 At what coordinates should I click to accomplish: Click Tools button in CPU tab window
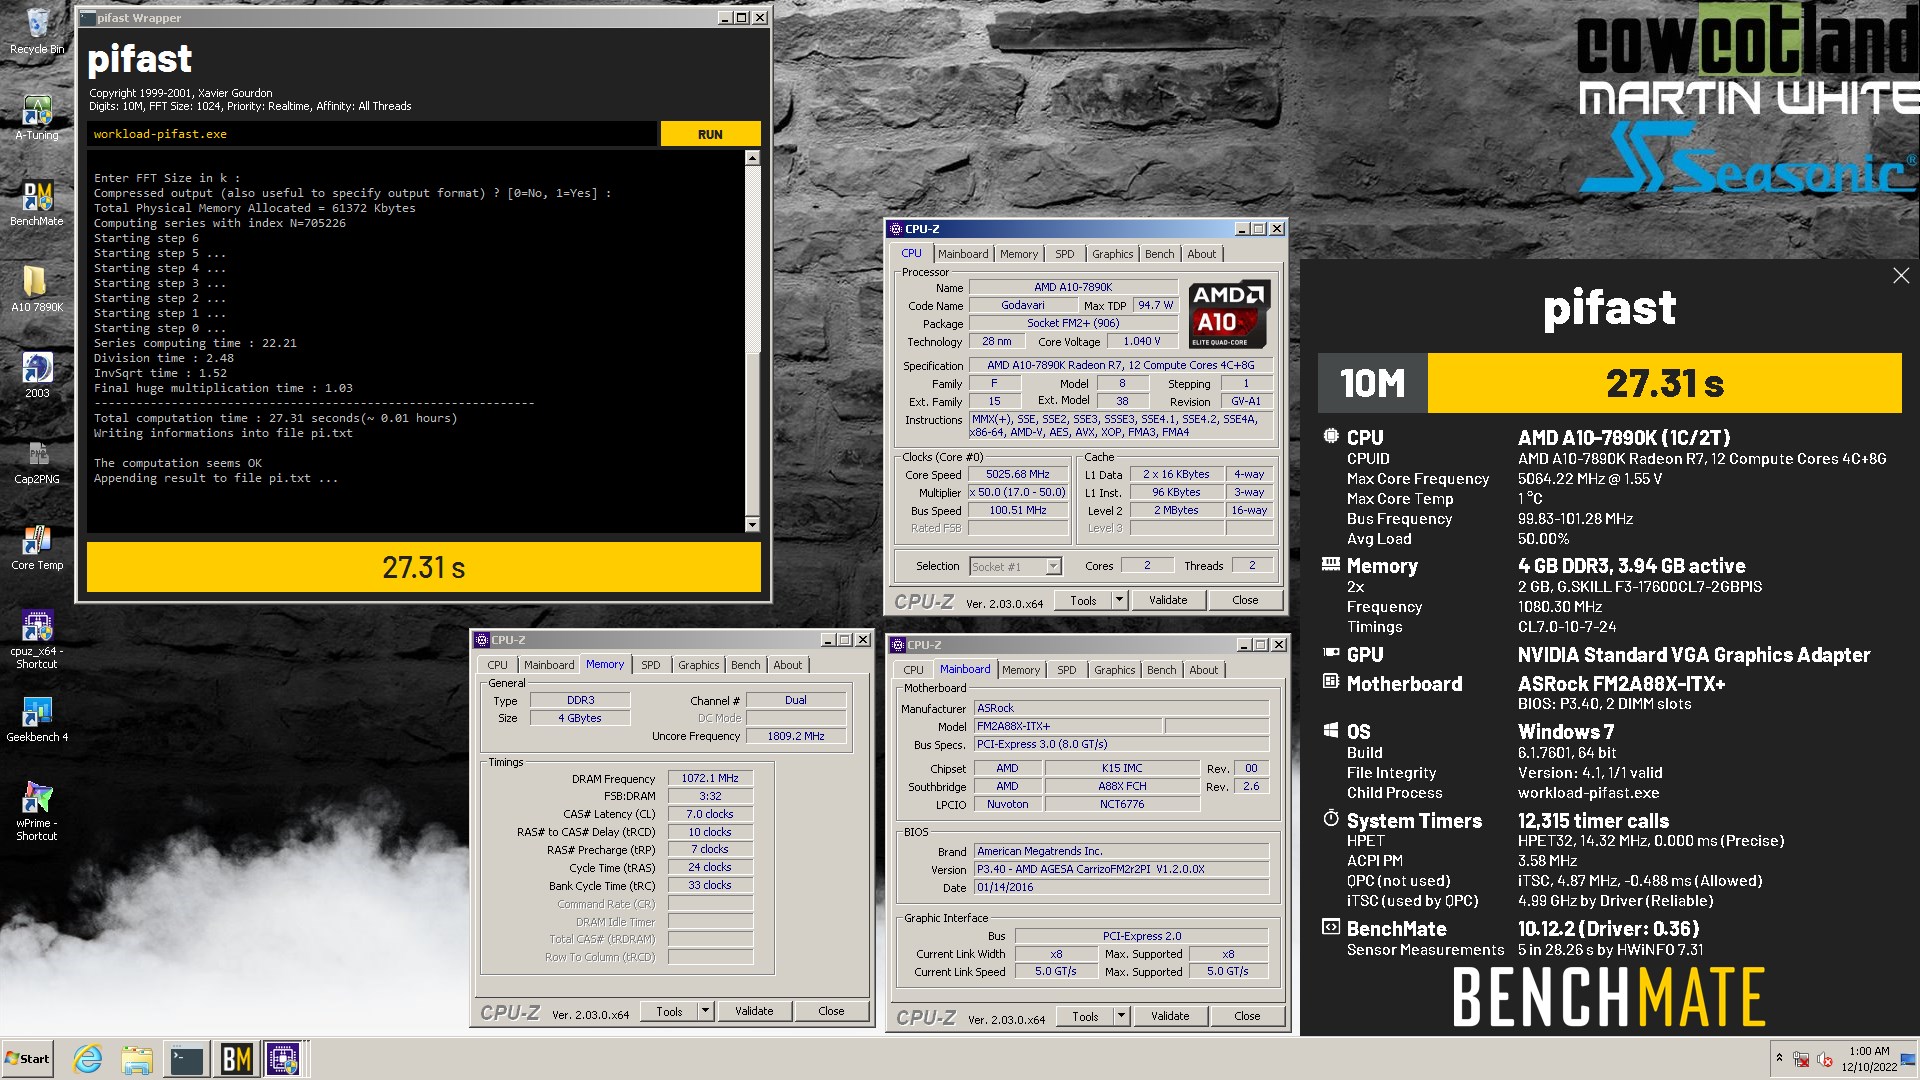pos(1084,601)
